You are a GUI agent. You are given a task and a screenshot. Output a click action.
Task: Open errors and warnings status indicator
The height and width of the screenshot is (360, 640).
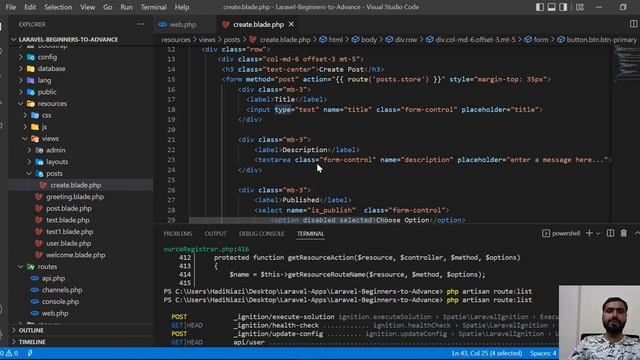point(9,353)
